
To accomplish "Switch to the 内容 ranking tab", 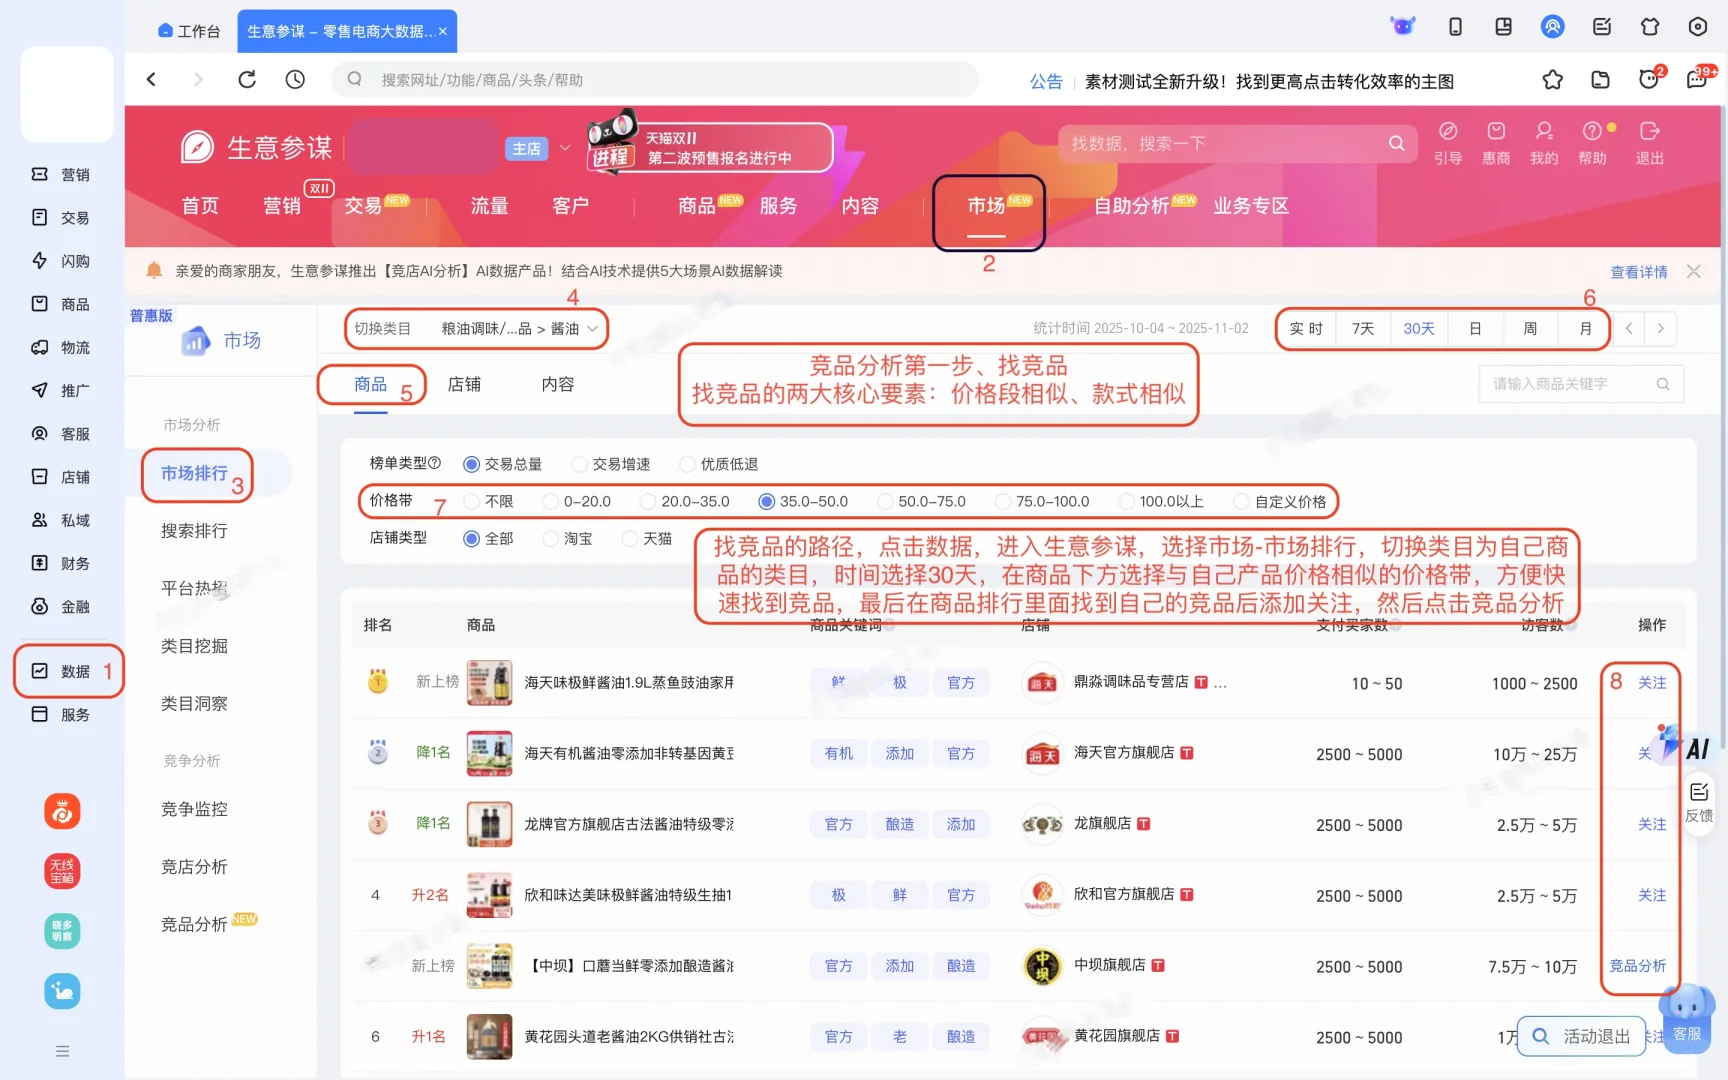I will pyautogui.click(x=558, y=384).
